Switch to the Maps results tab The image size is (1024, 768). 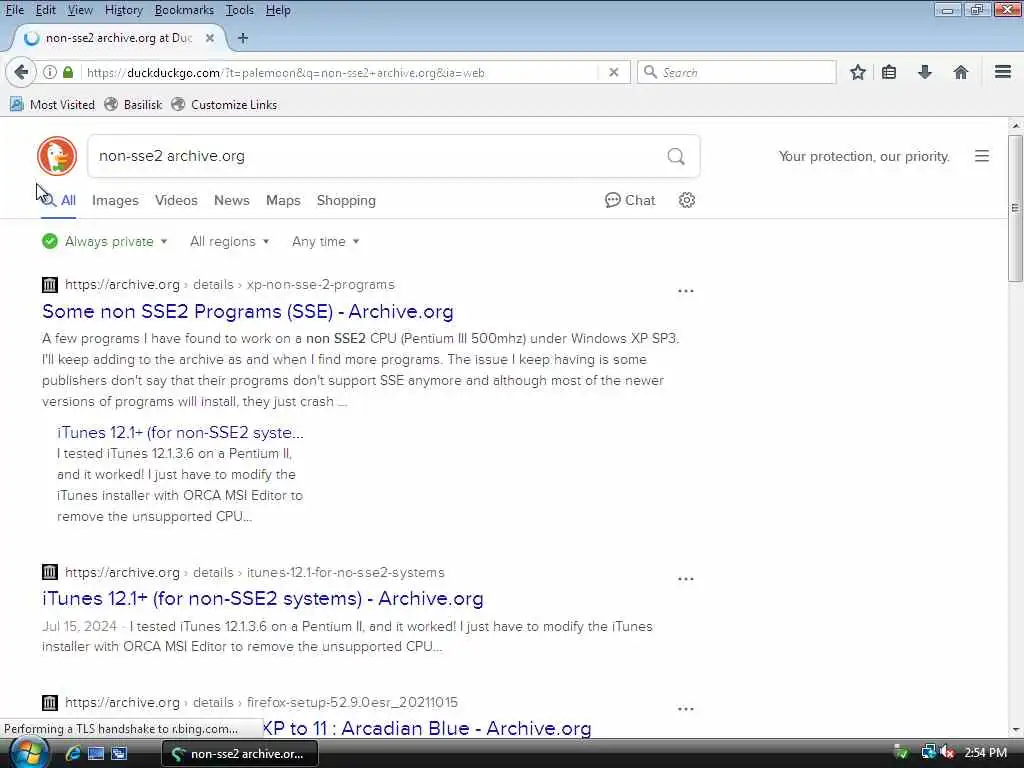(283, 200)
